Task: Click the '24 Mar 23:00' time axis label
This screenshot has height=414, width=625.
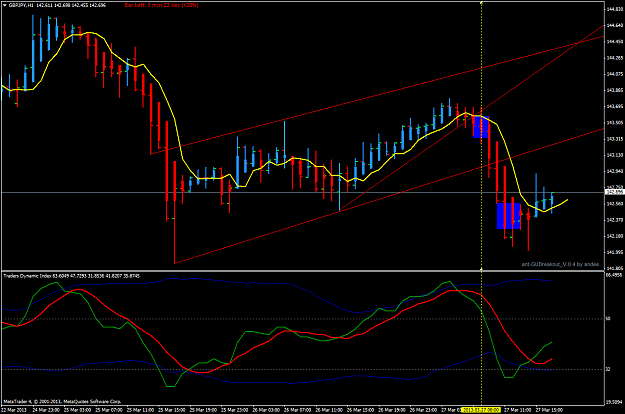Action: (x=46, y=410)
